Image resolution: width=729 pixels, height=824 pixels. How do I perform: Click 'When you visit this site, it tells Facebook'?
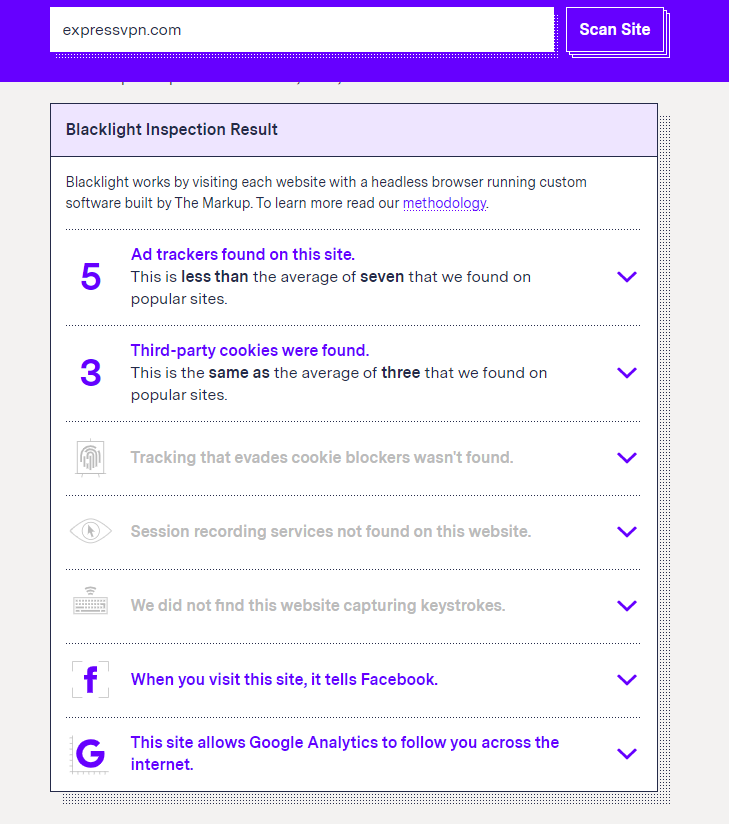284,680
